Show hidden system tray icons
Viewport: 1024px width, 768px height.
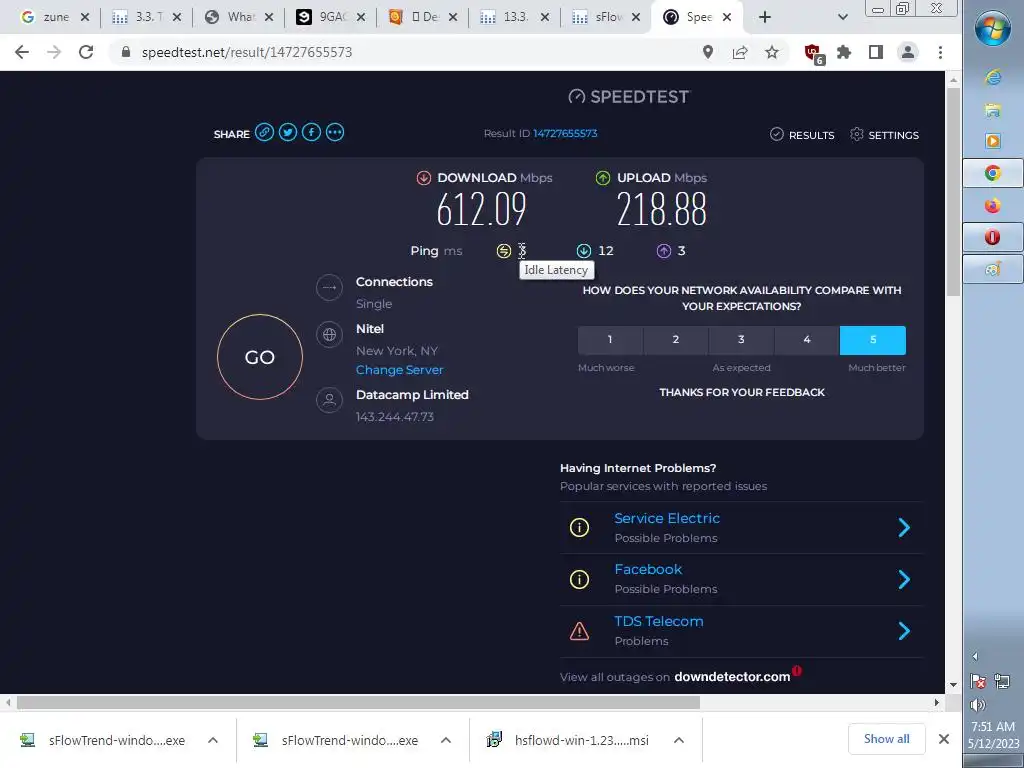[x=975, y=656]
